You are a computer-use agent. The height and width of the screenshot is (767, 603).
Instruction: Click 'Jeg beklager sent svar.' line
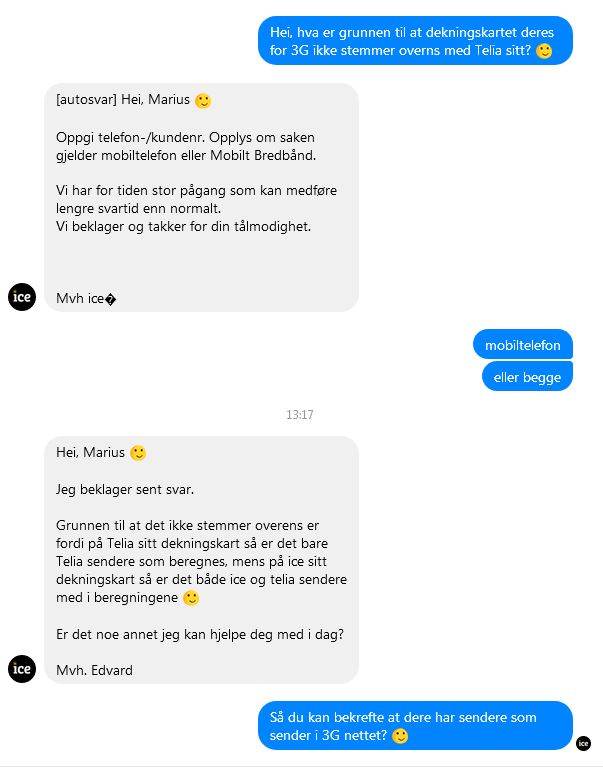coord(125,489)
